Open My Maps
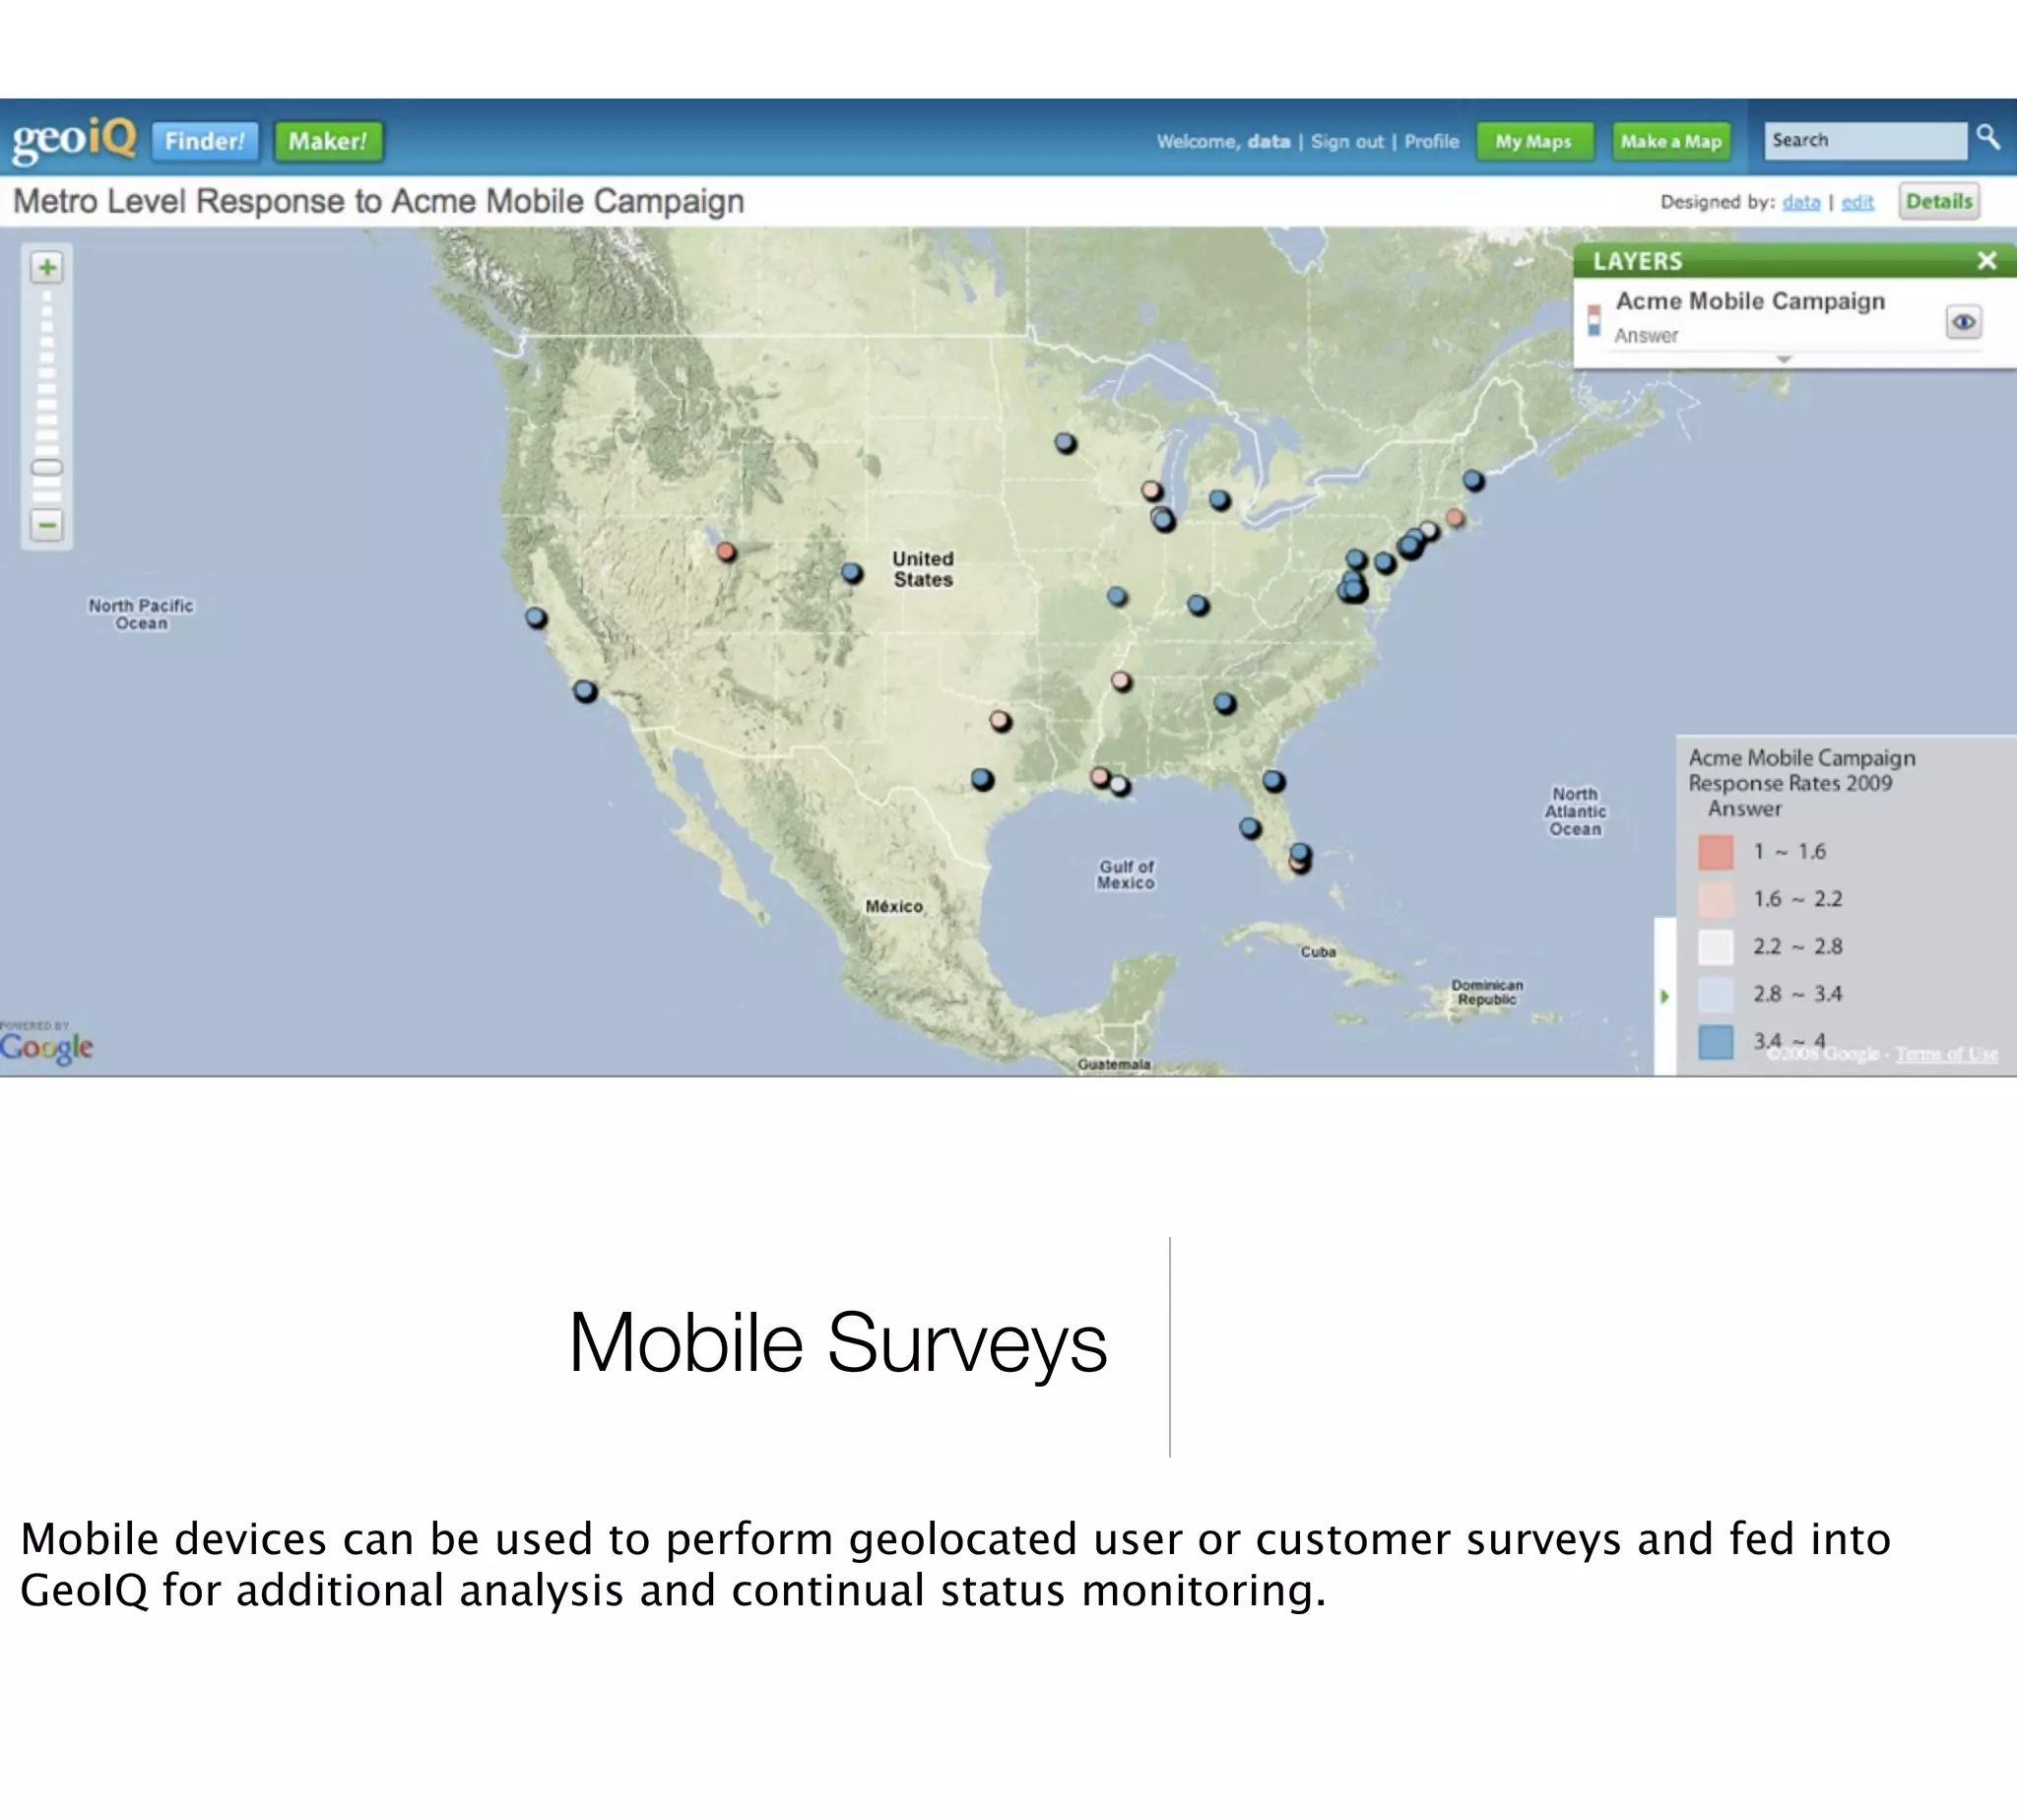2017x1820 pixels. [x=1534, y=141]
